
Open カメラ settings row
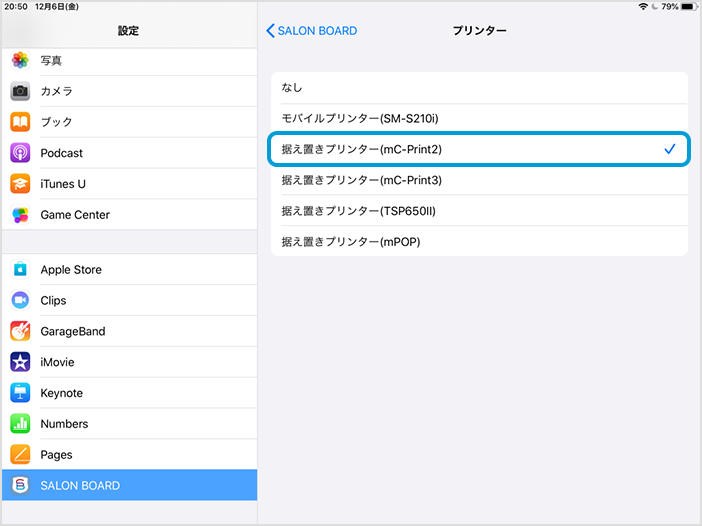click(129, 91)
